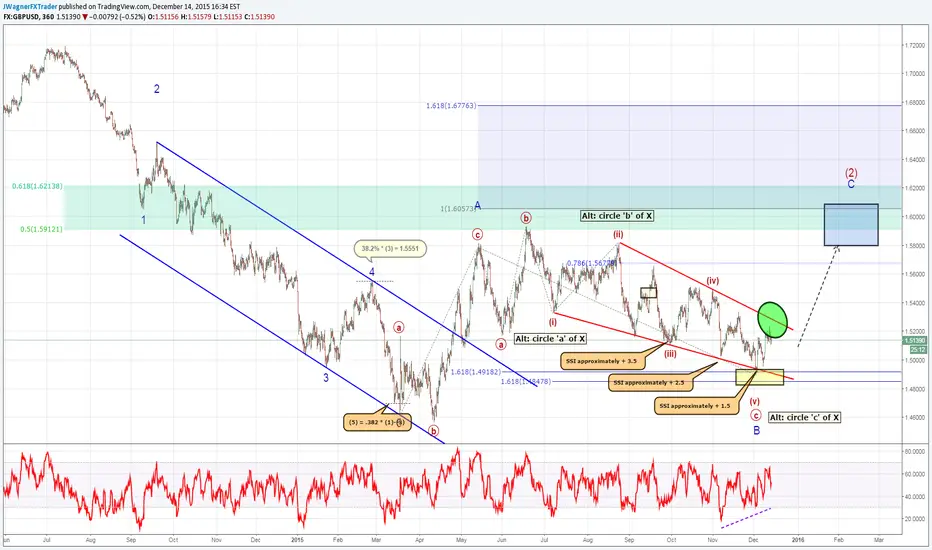The image size is (932, 550).
Task: Select circled 'a' beside Alt circle 'a' label
Action: click(501, 344)
